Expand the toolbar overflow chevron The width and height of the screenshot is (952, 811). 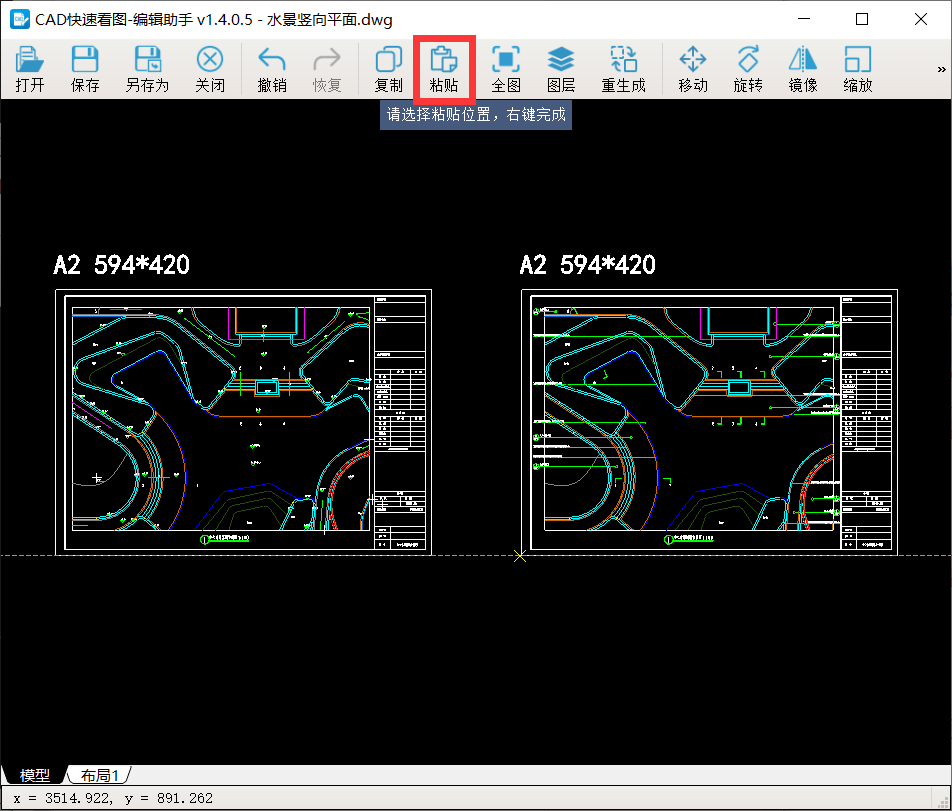(941, 69)
